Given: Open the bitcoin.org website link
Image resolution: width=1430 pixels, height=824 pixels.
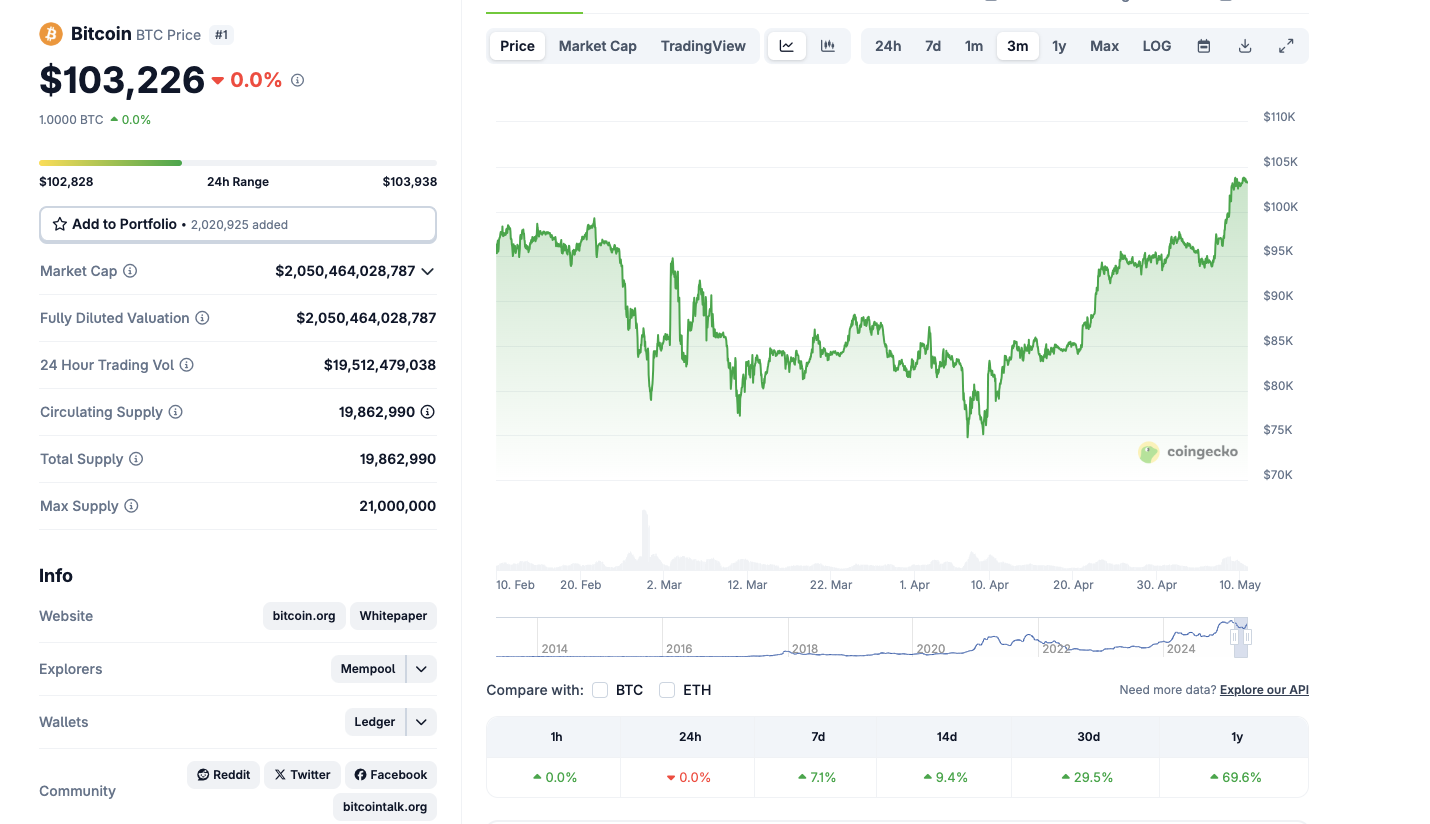Looking at the screenshot, I should point(304,616).
